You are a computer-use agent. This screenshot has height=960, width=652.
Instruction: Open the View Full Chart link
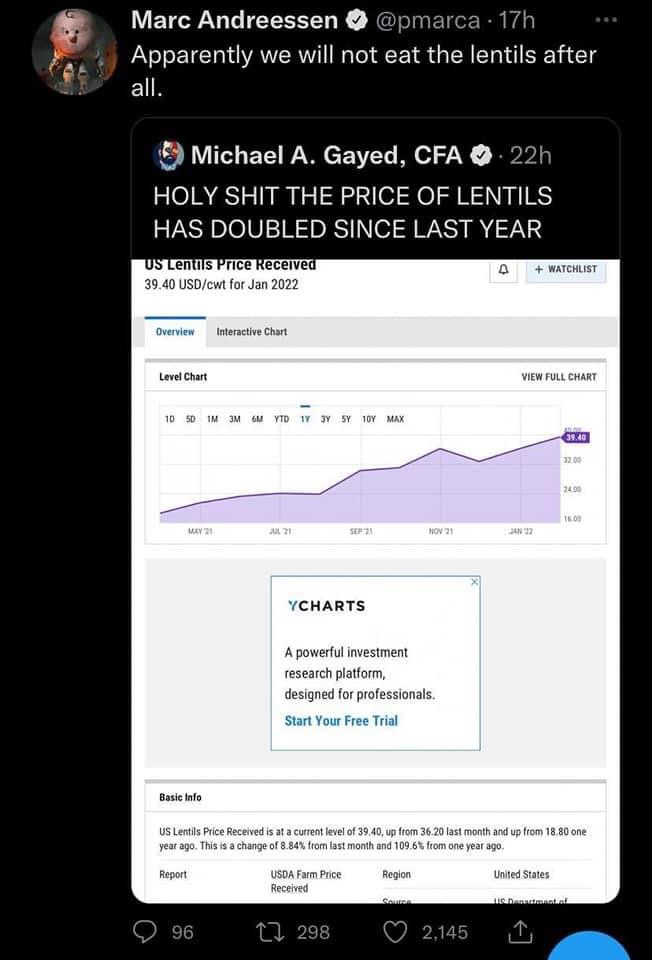[559, 377]
